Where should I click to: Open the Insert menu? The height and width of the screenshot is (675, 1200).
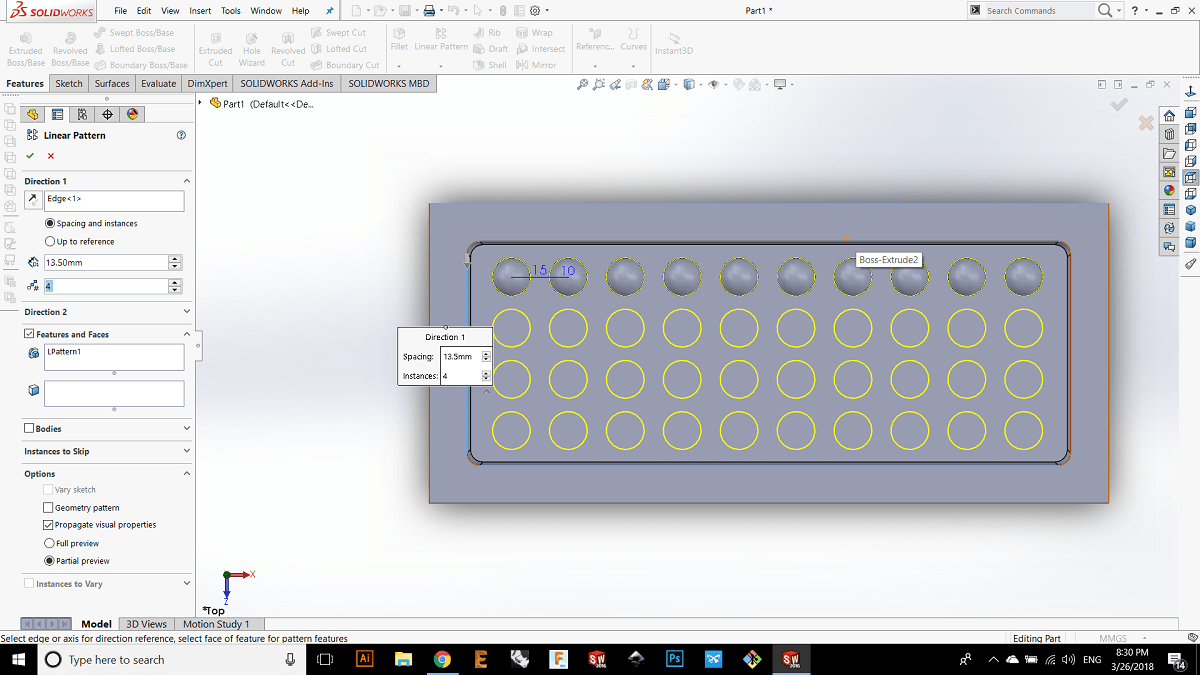[x=200, y=10]
